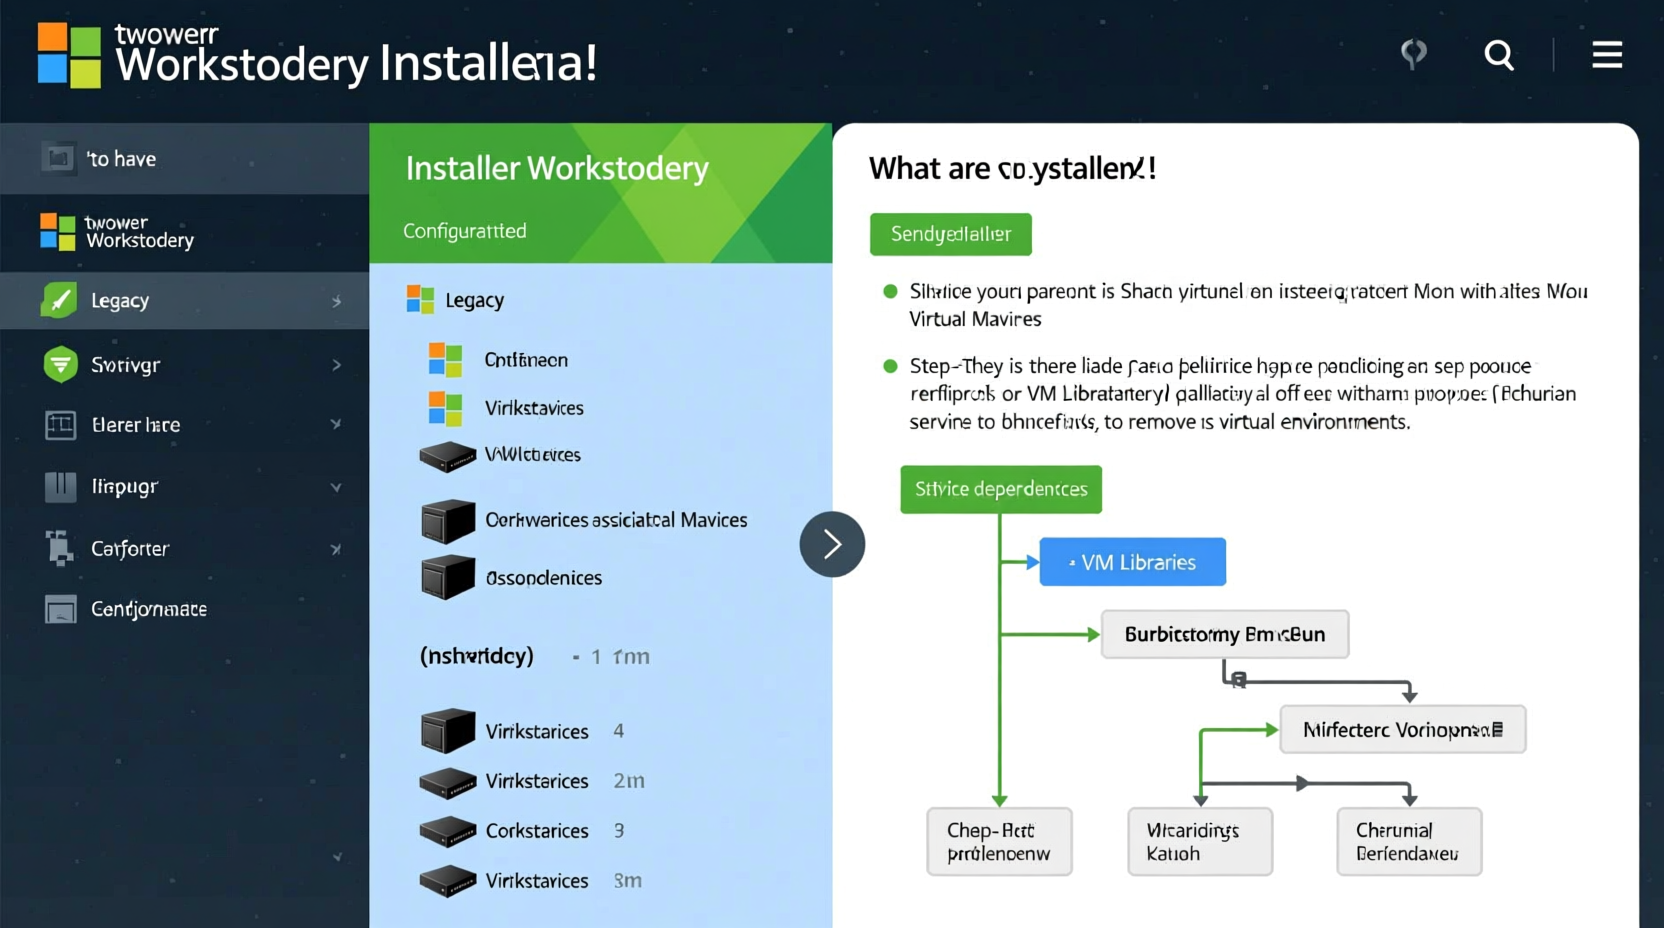Click the circular next-arrow navigation button

click(832, 543)
